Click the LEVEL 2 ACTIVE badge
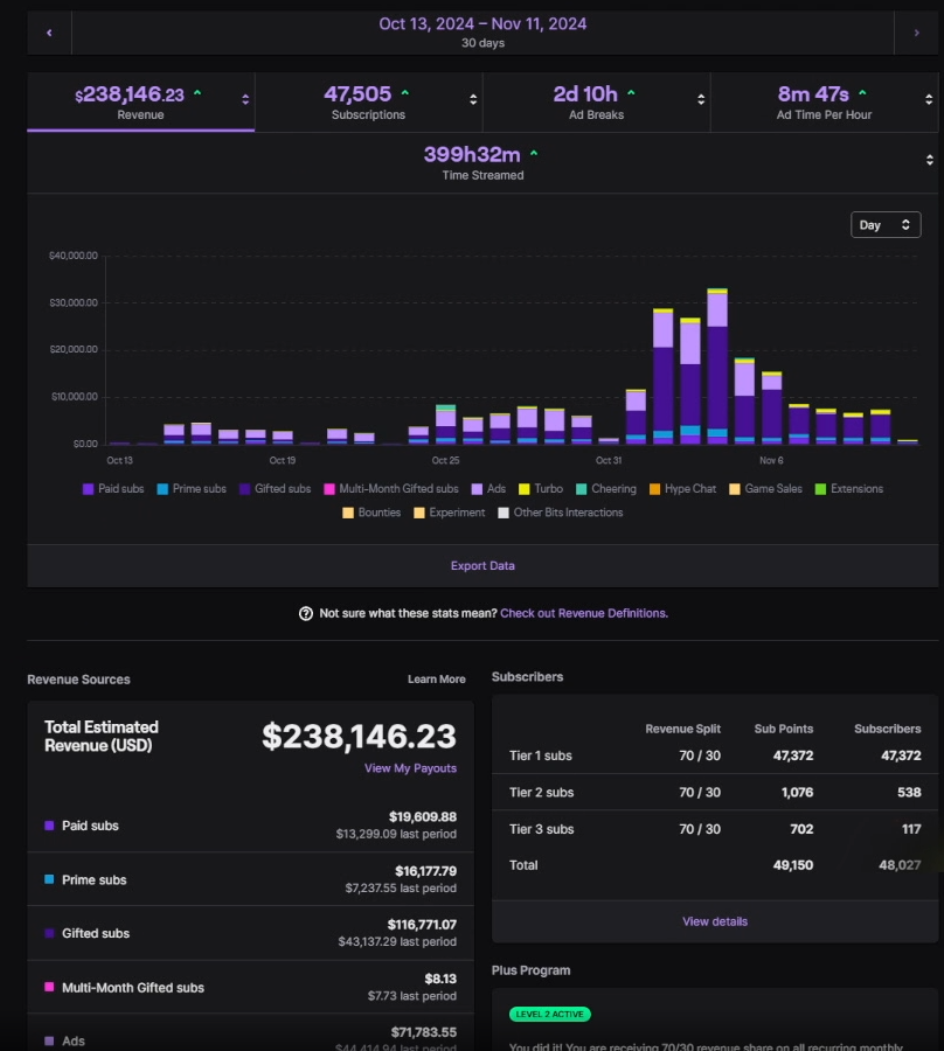 [x=550, y=1014]
